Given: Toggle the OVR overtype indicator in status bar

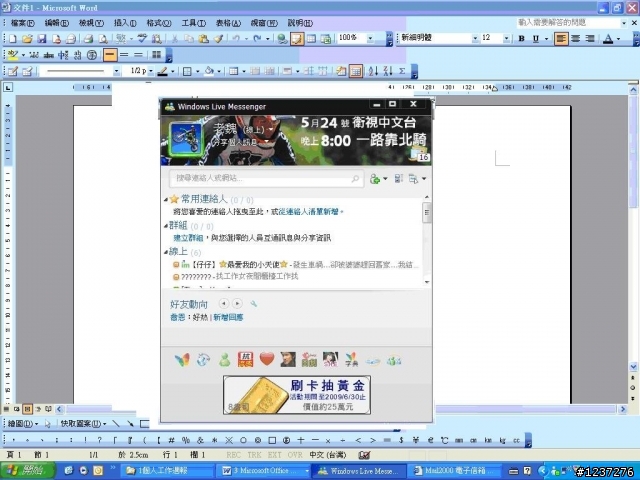Looking at the screenshot, I should coord(295,455).
